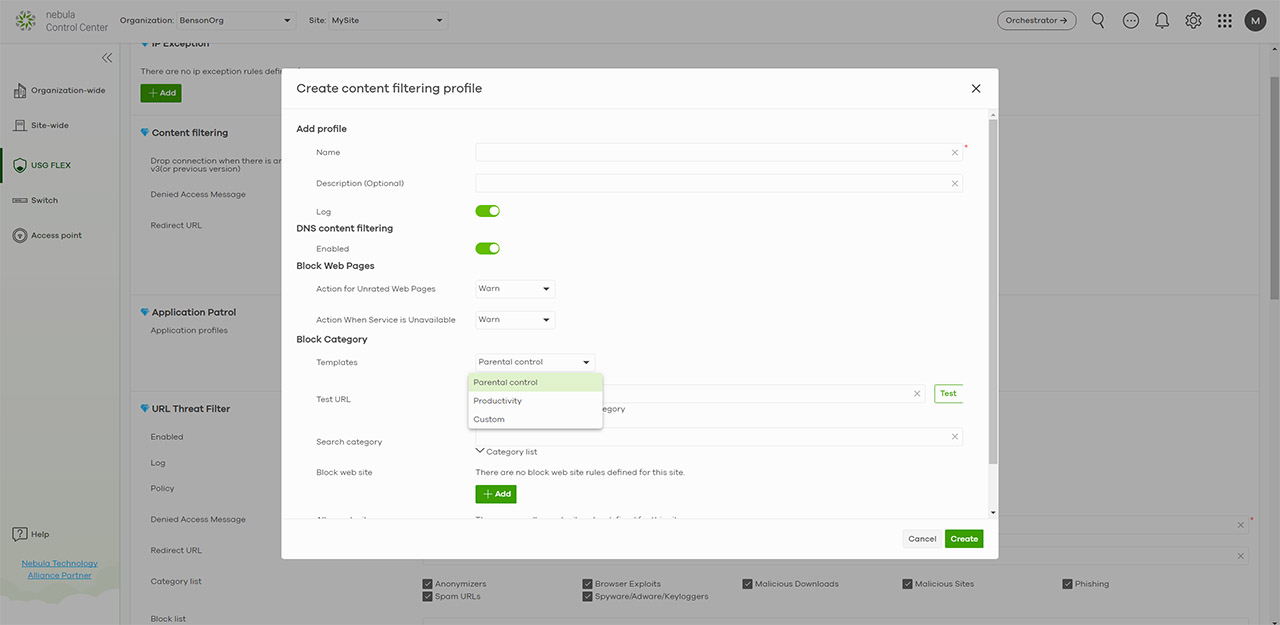Image resolution: width=1280 pixels, height=625 pixels.
Task: Click the dialog's vertical scrollbar
Action: [993, 290]
